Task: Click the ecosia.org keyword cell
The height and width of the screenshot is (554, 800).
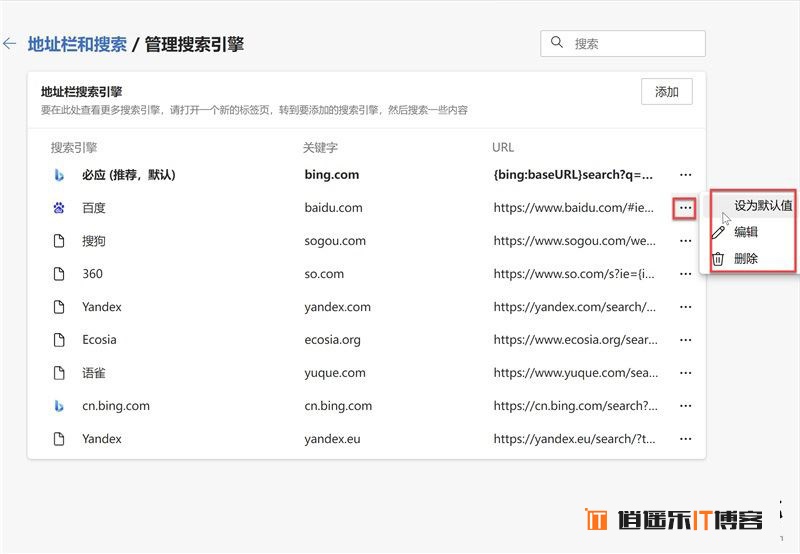Action: (x=332, y=340)
